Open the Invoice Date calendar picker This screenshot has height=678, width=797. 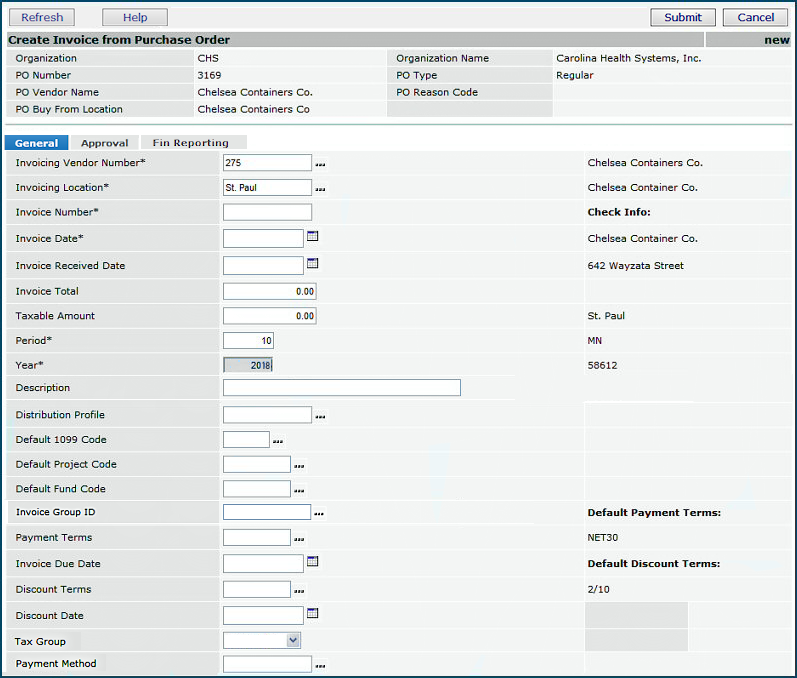312,237
